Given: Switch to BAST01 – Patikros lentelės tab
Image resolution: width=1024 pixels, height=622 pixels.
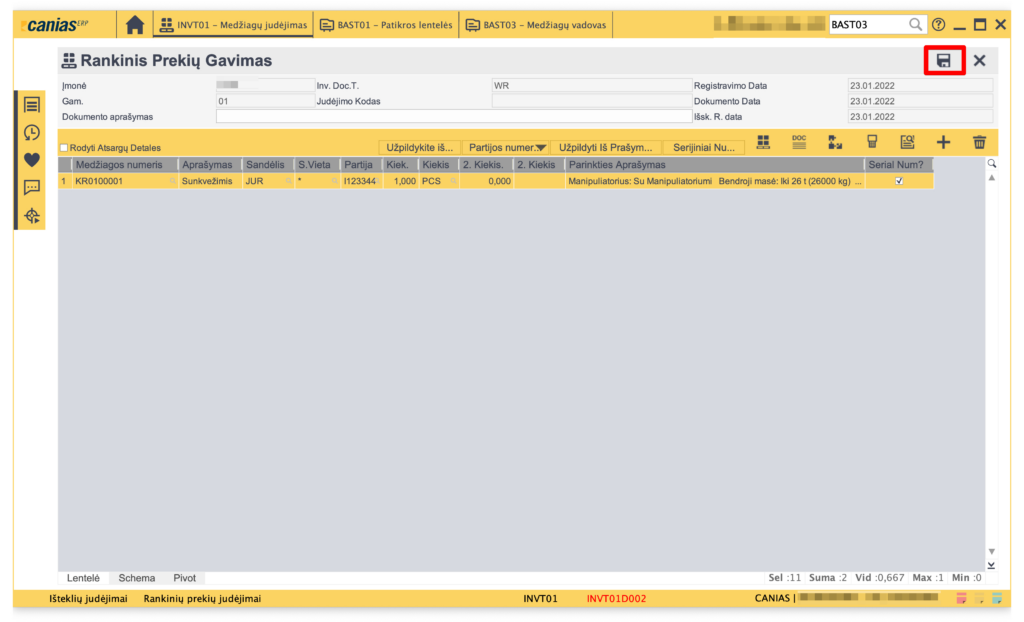Looking at the screenshot, I should [x=386, y=25].
